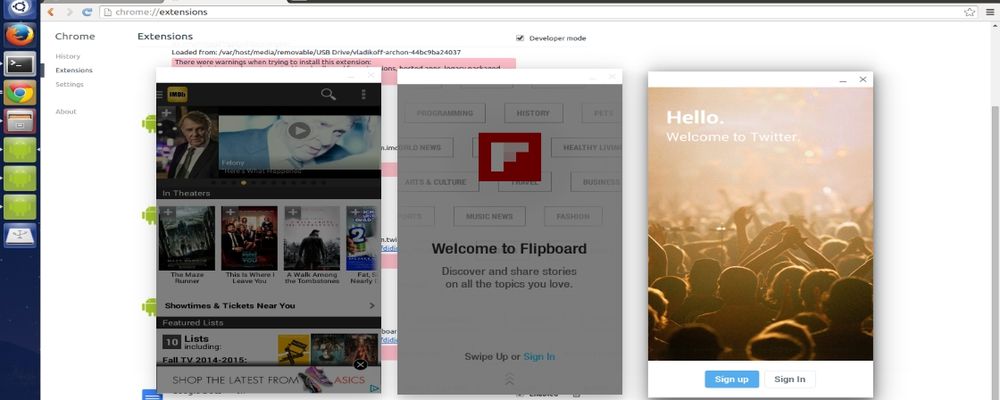Click the Chrome icon in the dock
Screen dimensions: 1000x400
(x=20, y=93)
